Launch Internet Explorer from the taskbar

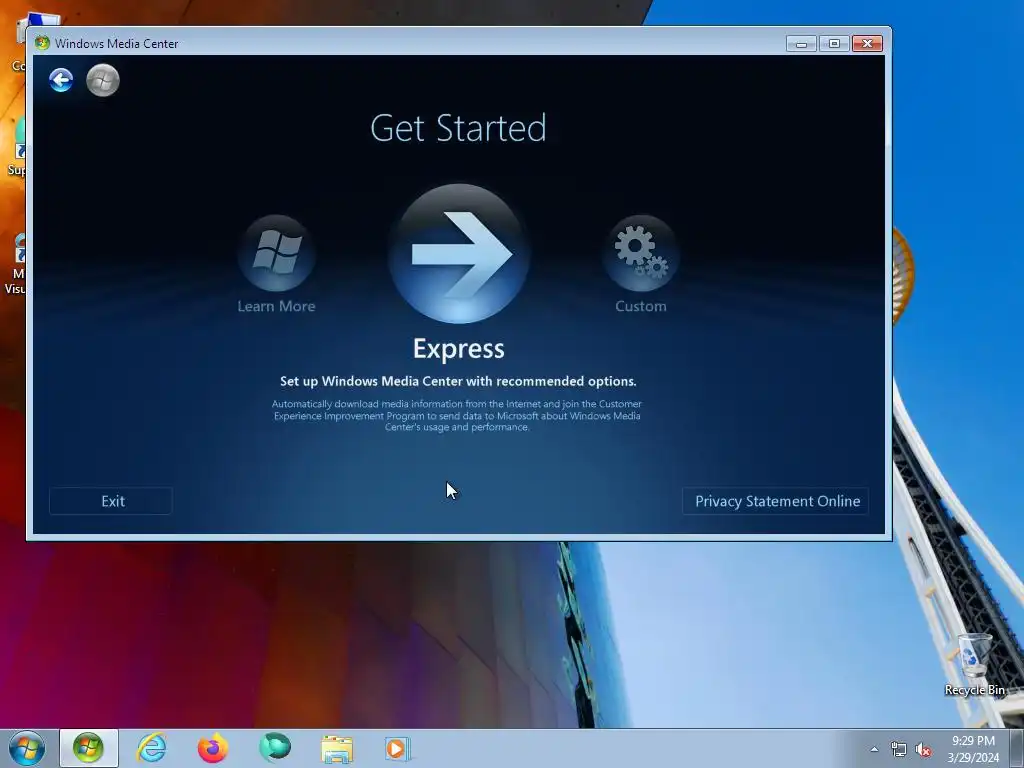point(152,748)
